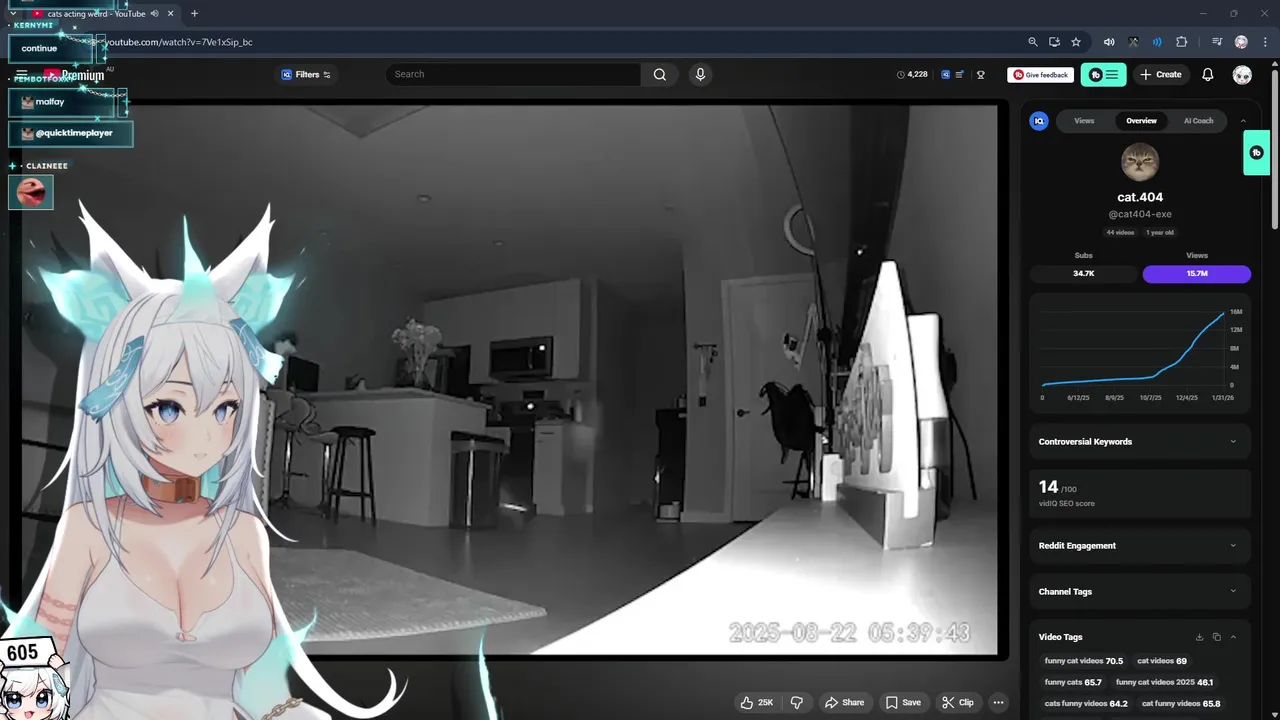Click install app icon in address bar
Viewport: 1280px width, 720px height.
1054,42
